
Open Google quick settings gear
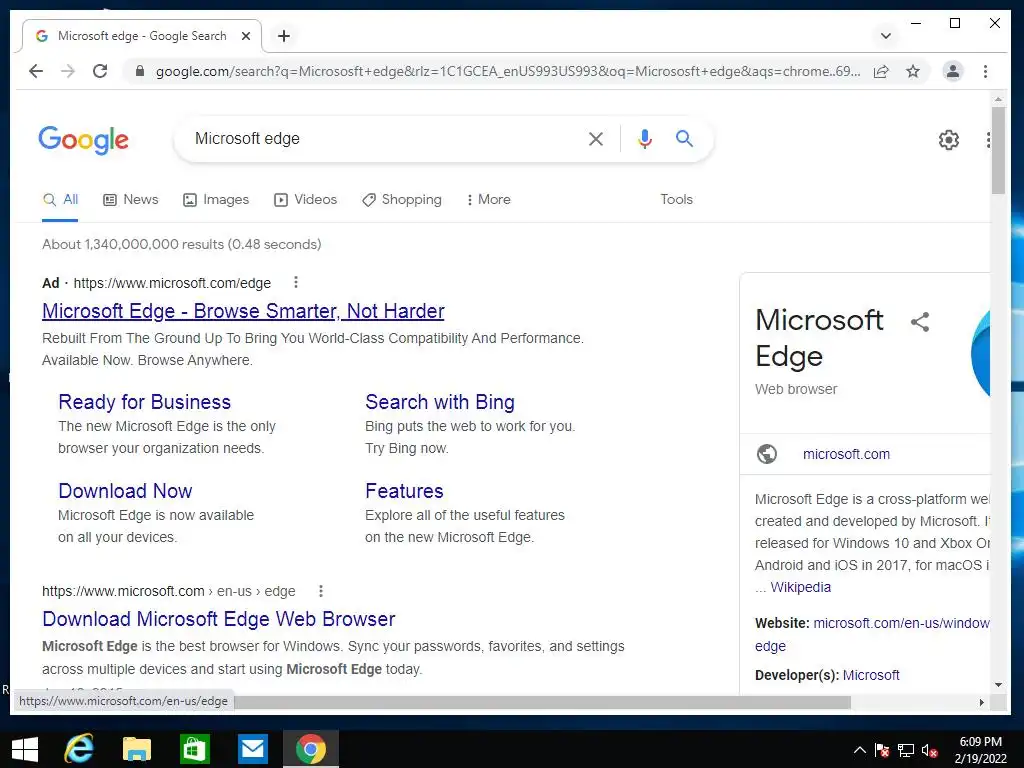tap(948, 139)
